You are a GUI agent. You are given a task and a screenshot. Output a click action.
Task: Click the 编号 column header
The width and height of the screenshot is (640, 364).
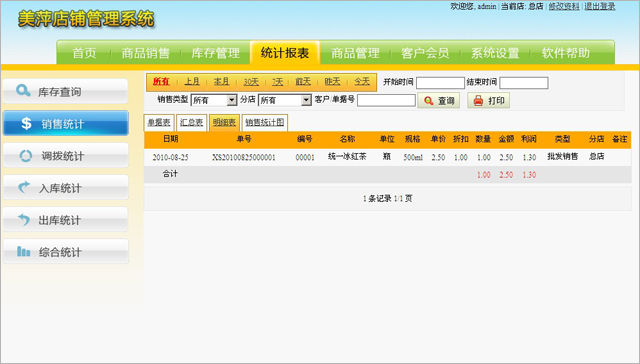(x=304, y=139)
